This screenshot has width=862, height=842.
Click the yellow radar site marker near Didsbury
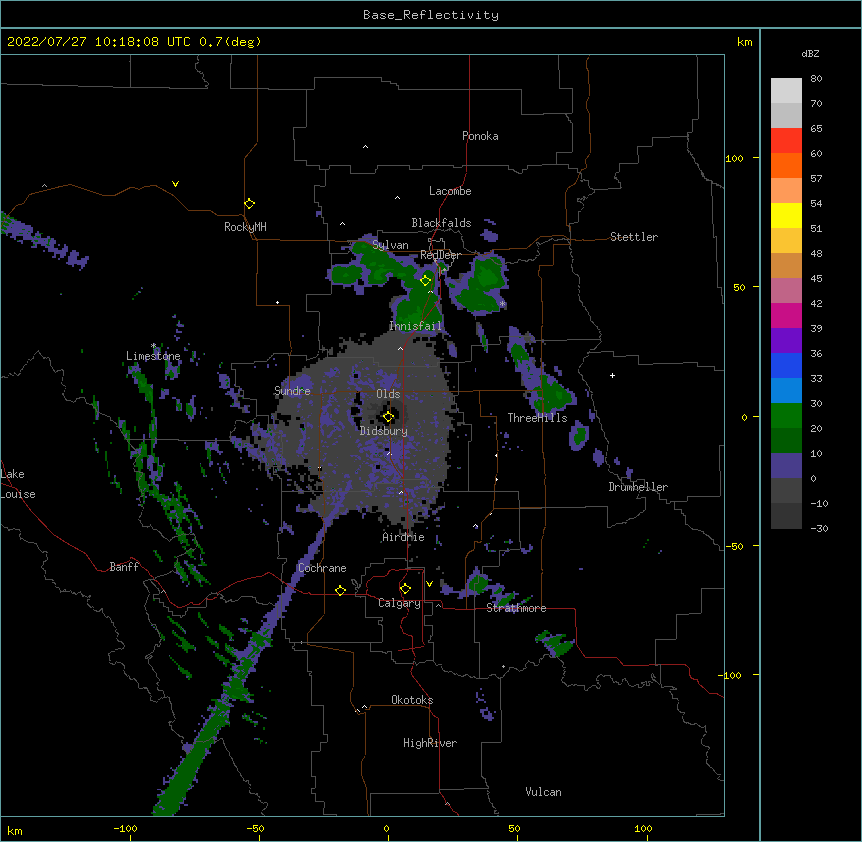388,417
